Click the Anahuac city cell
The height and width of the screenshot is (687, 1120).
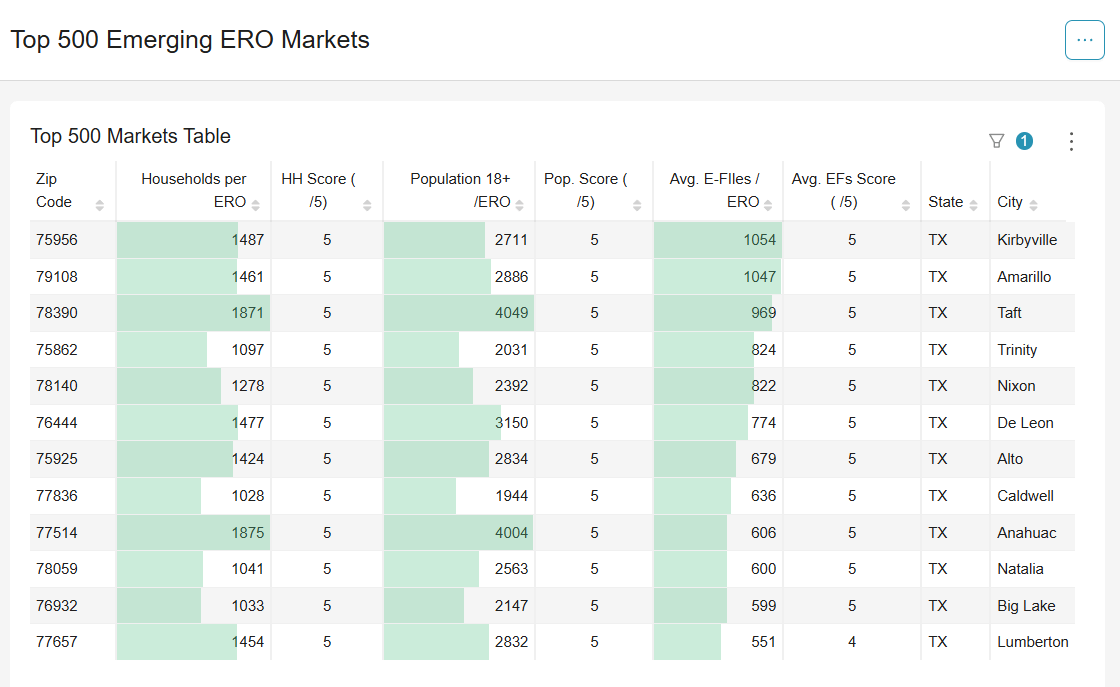pyautogui.click(x=1032, y=533)
